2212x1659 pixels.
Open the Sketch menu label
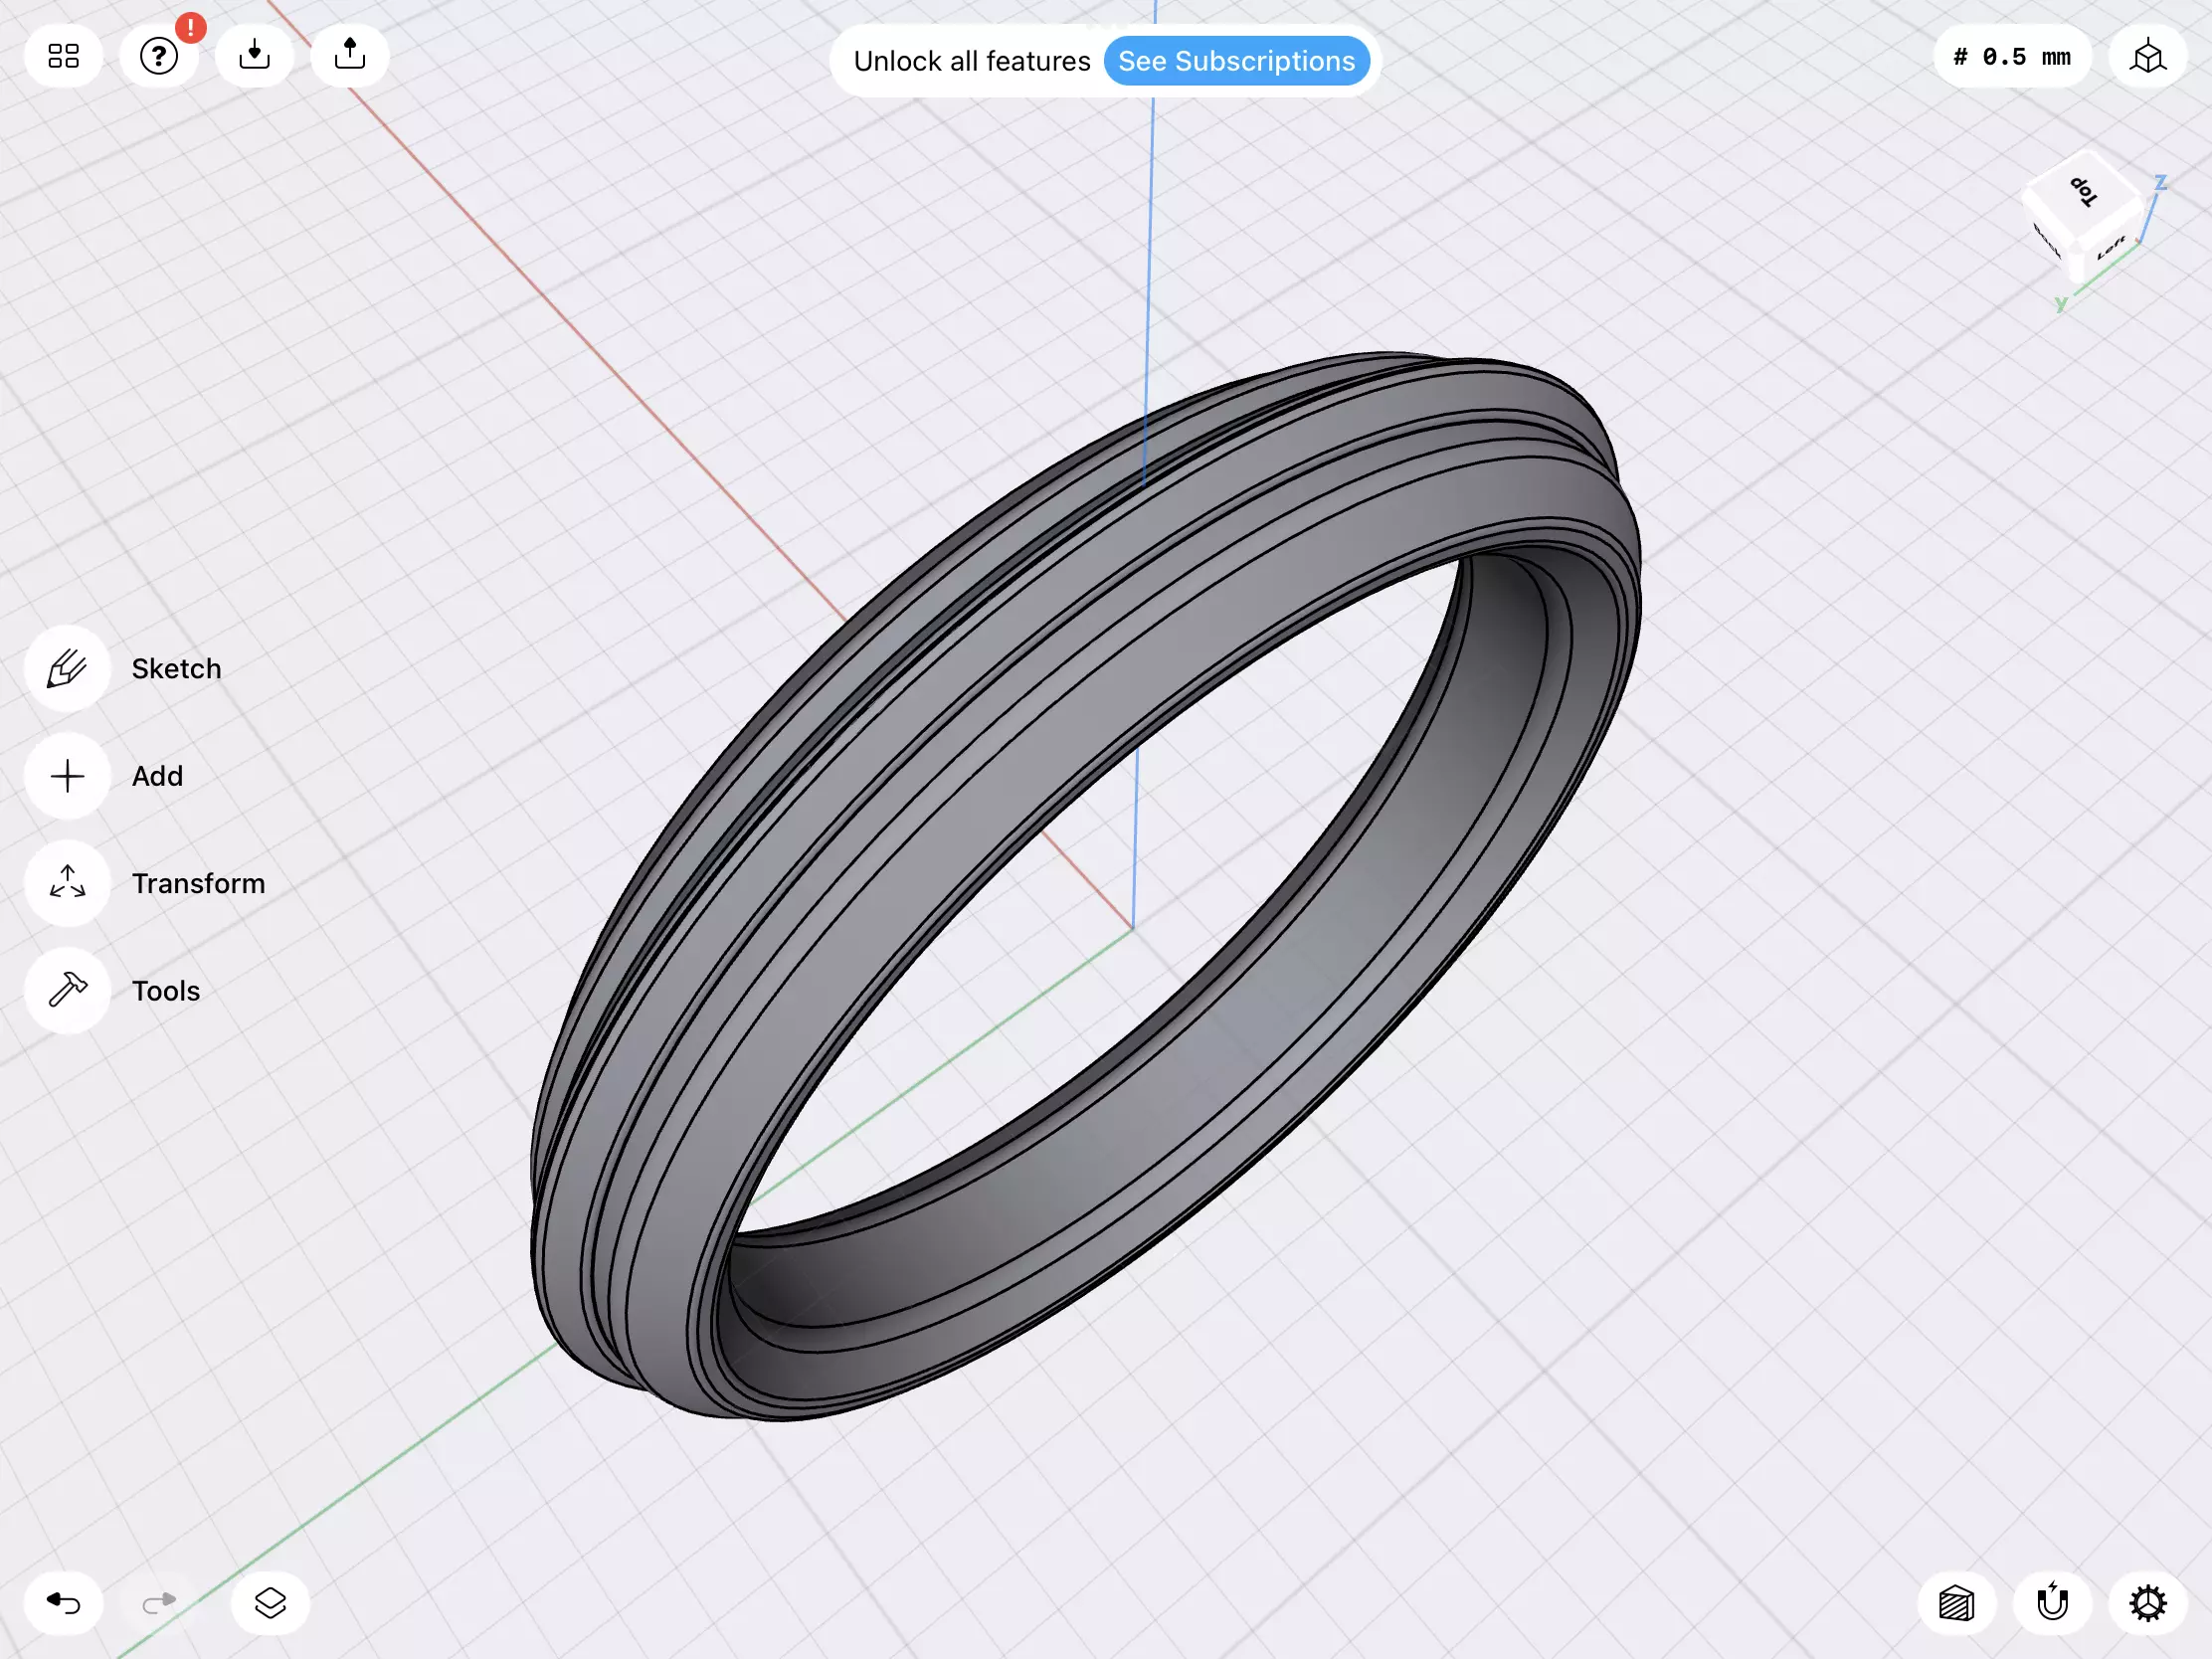coord(176,669)
